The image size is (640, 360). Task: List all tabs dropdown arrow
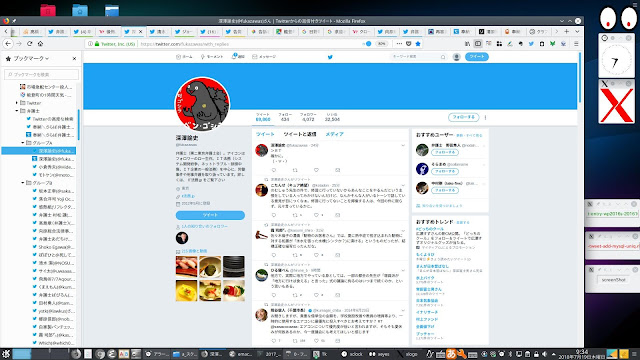pyautogui.click(x=577, y=31)
